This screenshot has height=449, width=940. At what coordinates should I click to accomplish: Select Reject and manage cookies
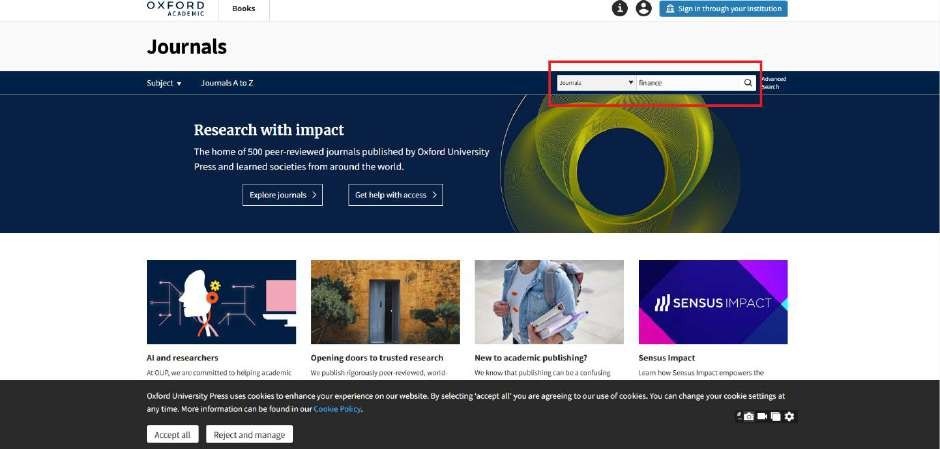point(250,435)
